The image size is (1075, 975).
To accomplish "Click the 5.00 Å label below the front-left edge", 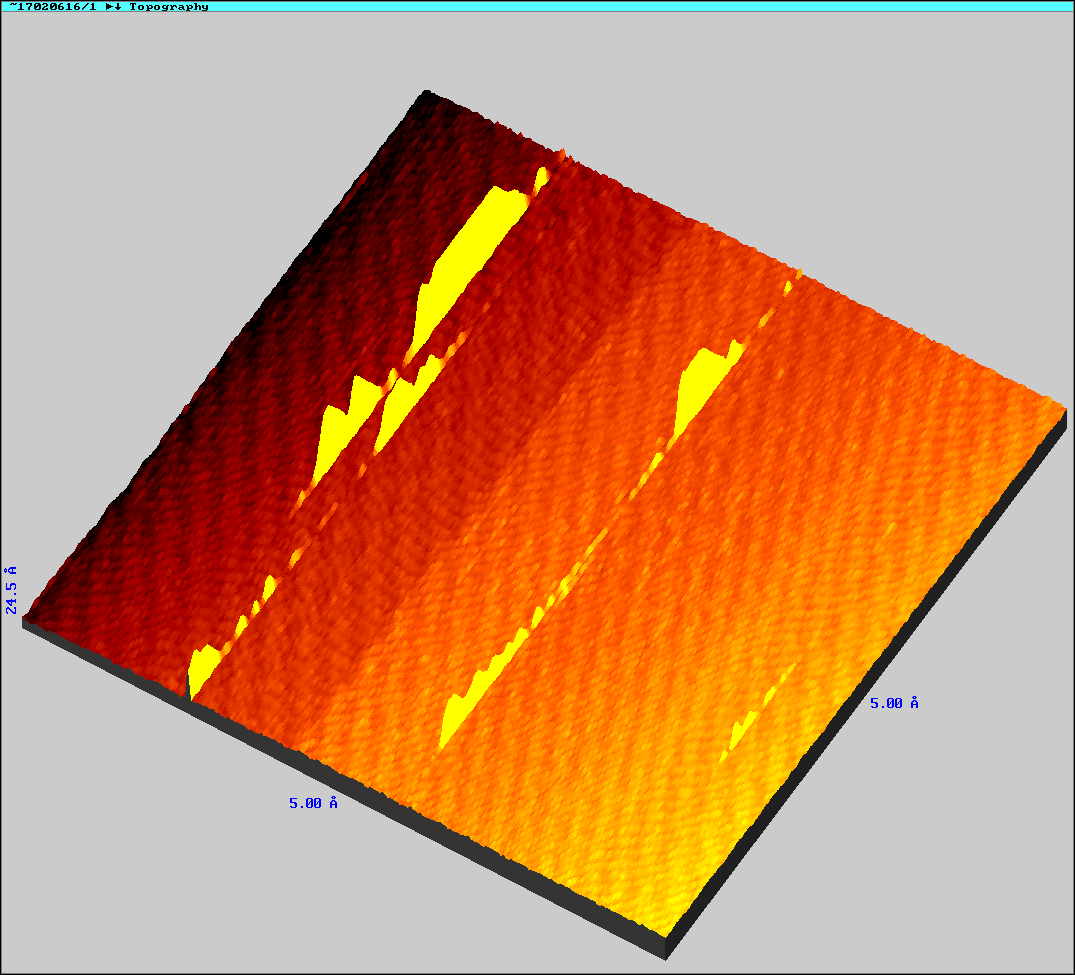I will pyautogui.click(x=313, y=803).
